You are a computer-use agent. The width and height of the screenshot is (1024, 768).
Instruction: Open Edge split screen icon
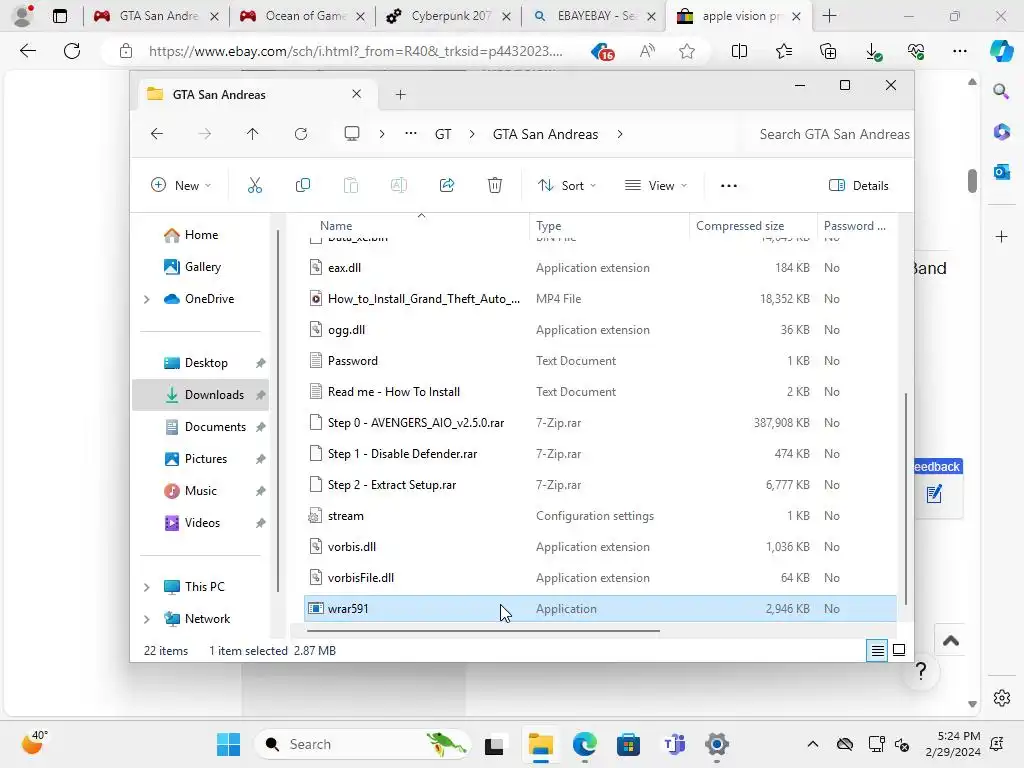coord(739,51)
